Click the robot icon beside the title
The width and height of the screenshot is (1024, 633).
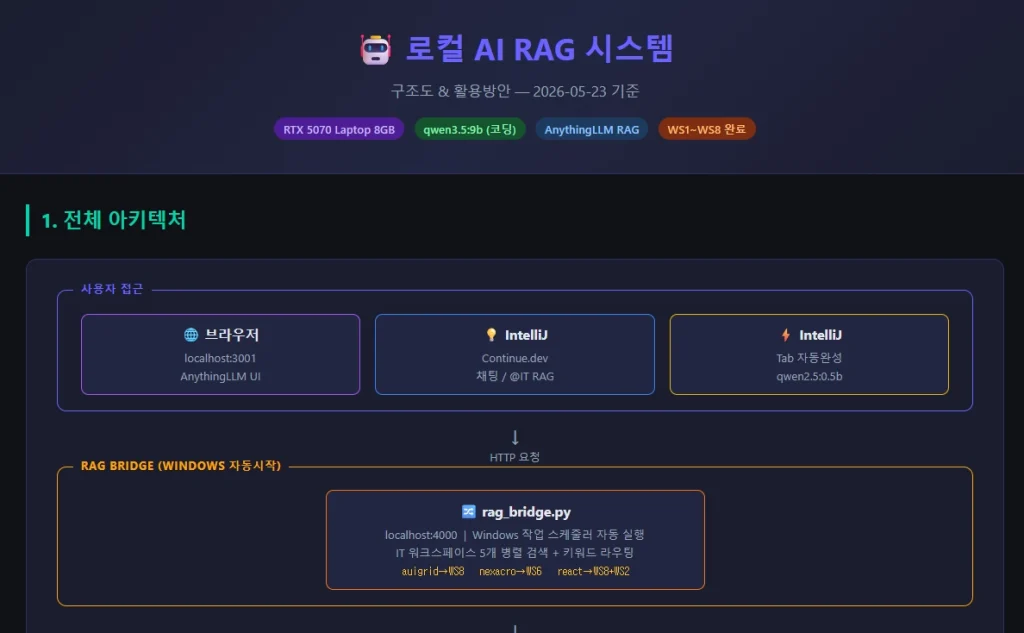click(x=376, y=50)
